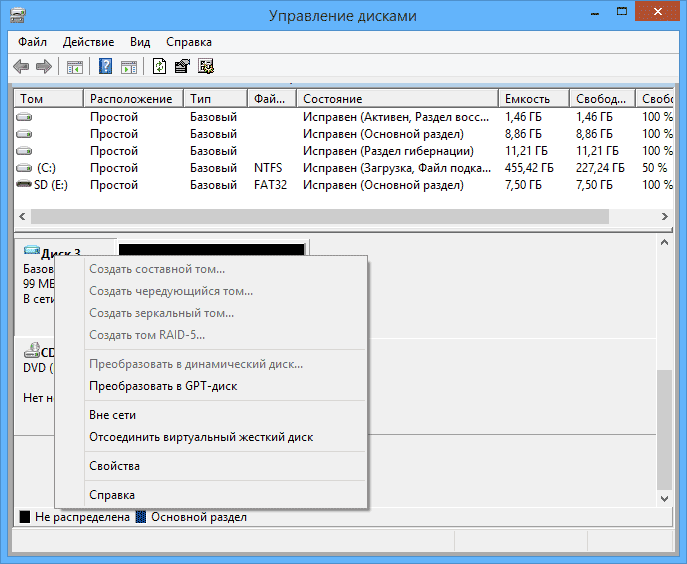Click the horizontal scrollbar left arrow

click(22, 216)
